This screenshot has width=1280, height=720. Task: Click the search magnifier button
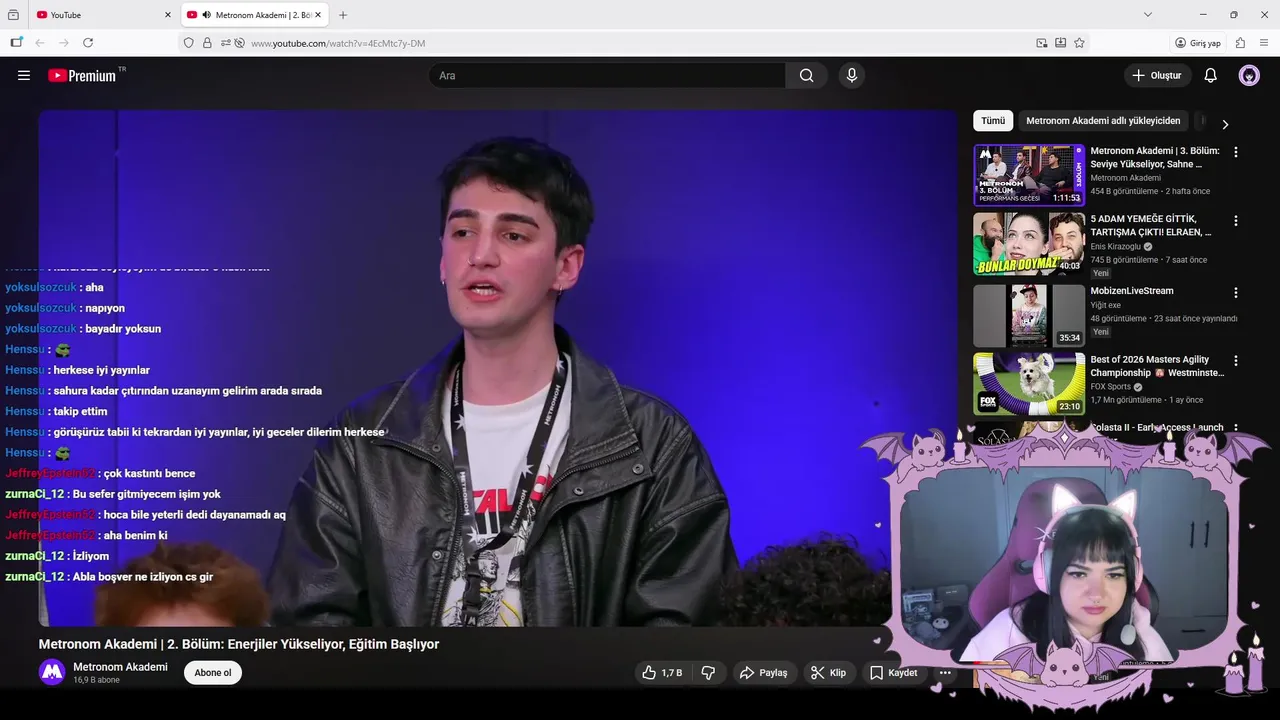[807, 75]
